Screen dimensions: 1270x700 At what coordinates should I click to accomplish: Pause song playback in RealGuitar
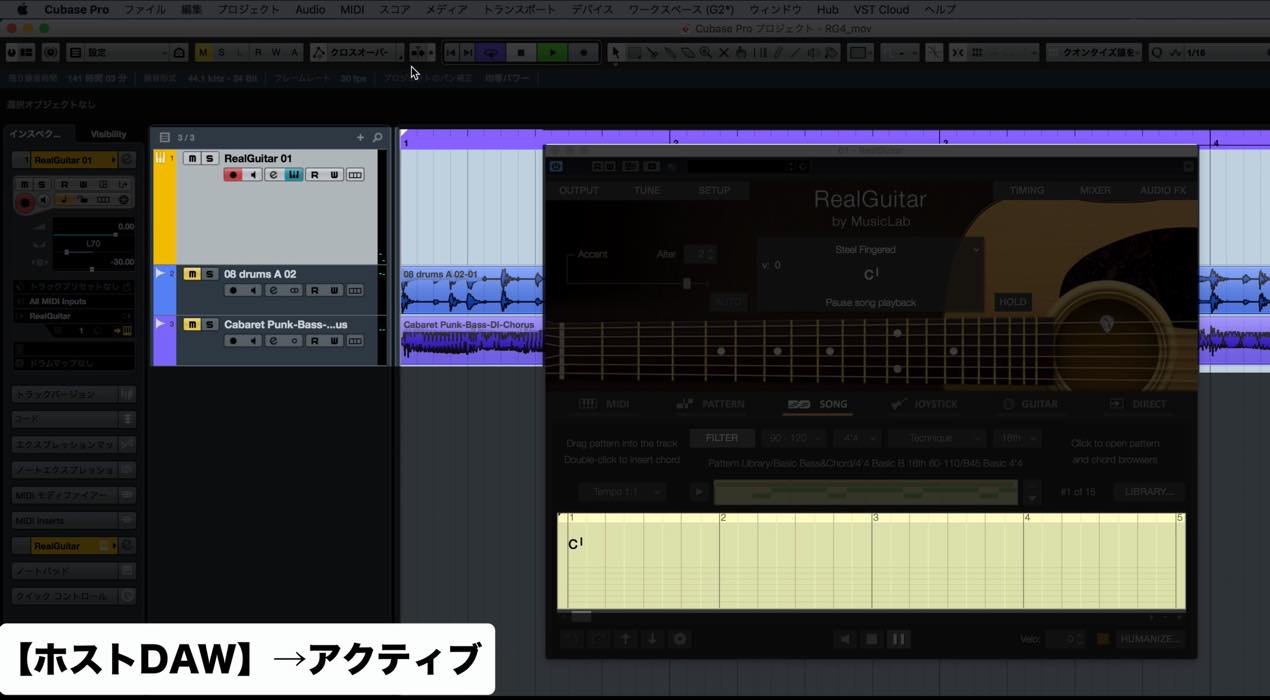(x=898, y=639)
